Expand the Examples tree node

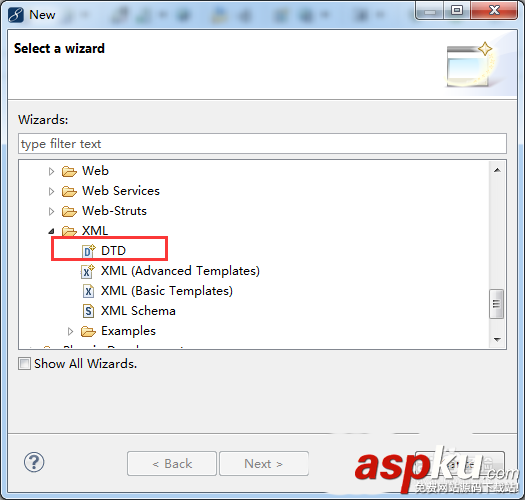(x=70, y=331)
